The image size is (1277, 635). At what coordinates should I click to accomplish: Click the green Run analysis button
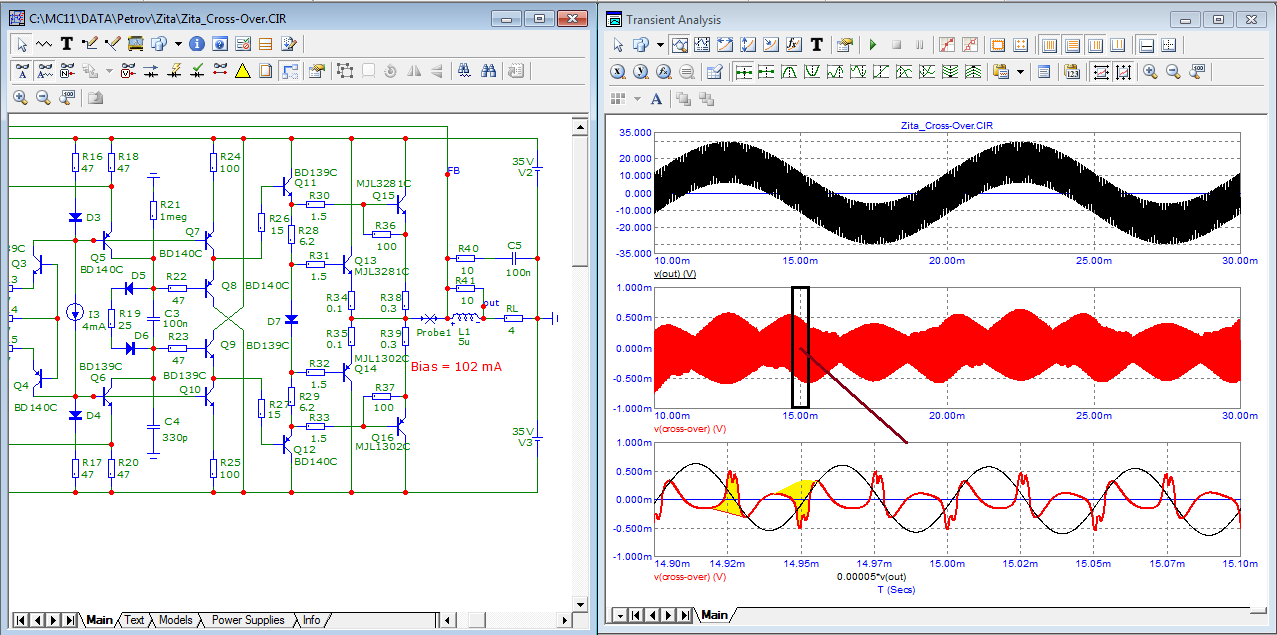coord(872,45)
